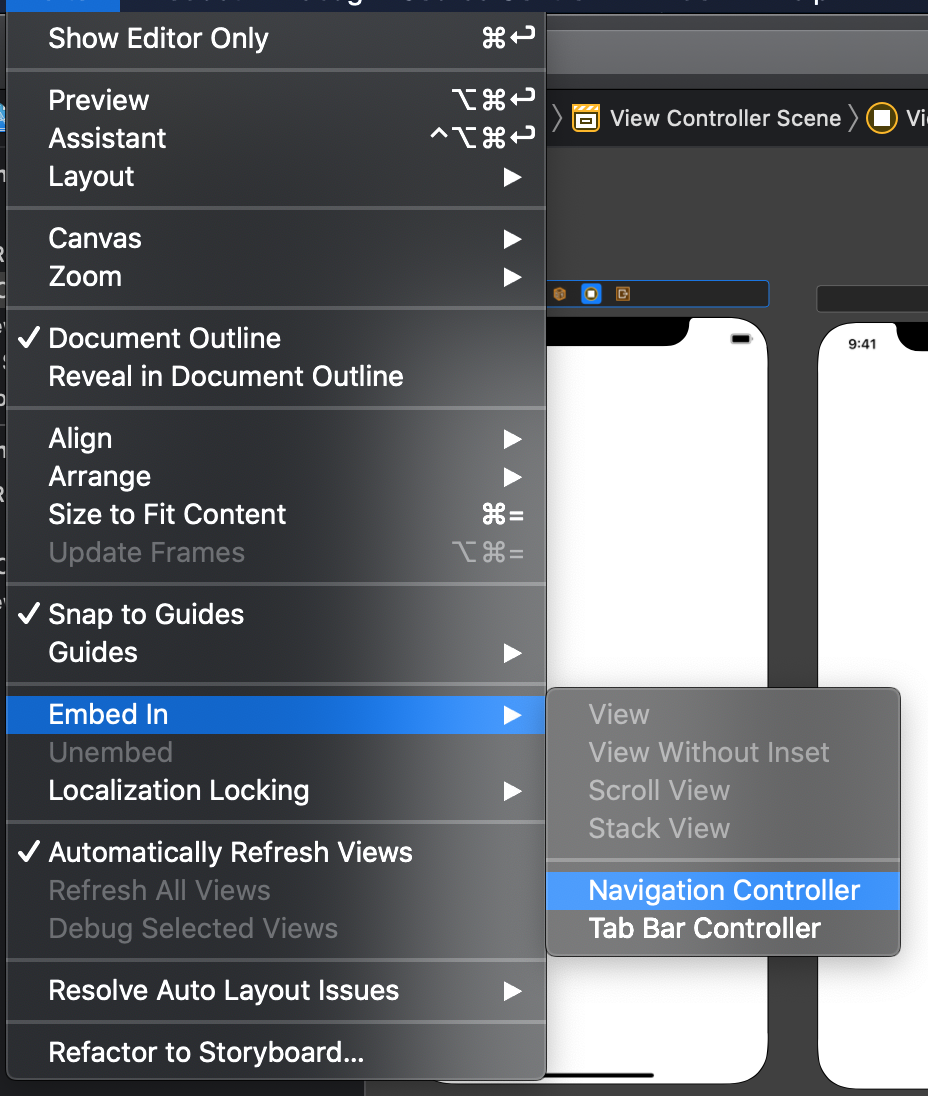928x1096 pixels.
Task: Select the View Controller dock icon
Action: (591, 294)
